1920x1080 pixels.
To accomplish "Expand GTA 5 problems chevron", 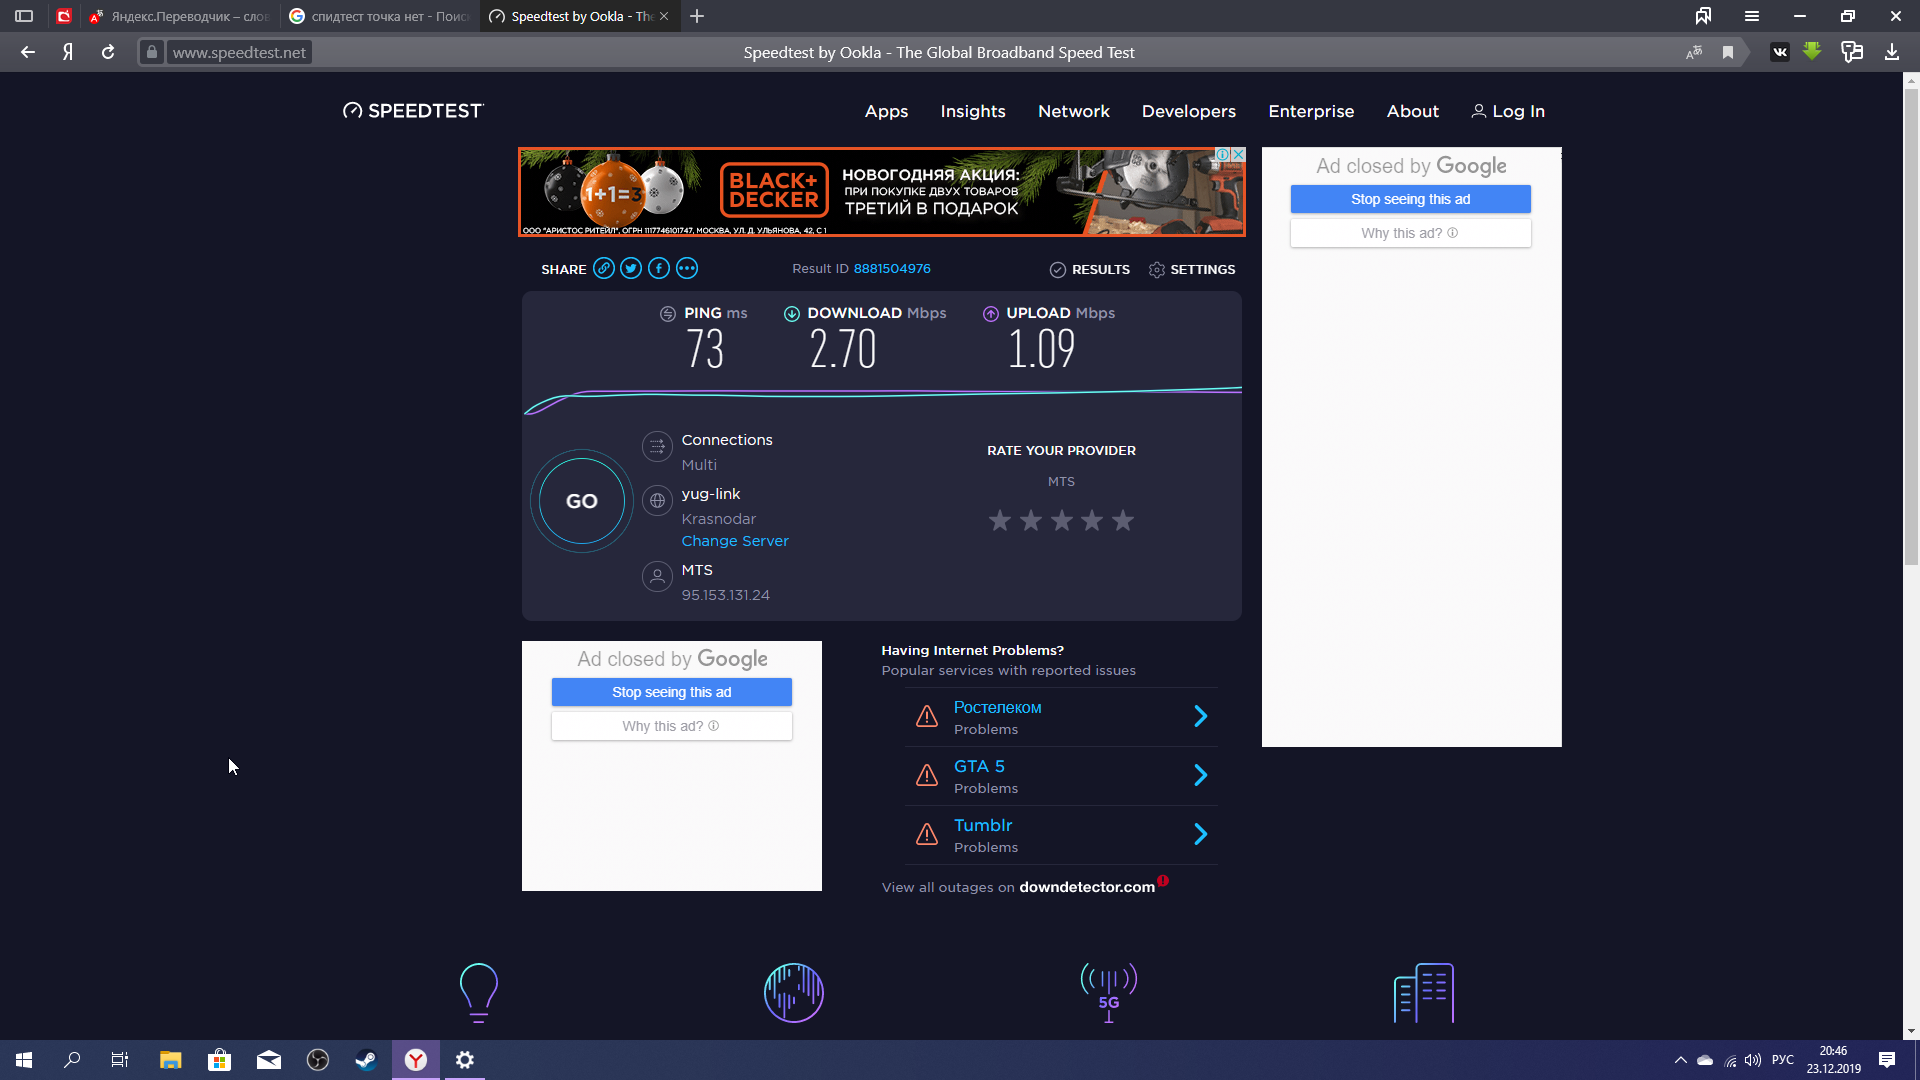I will coord(1201,775).
